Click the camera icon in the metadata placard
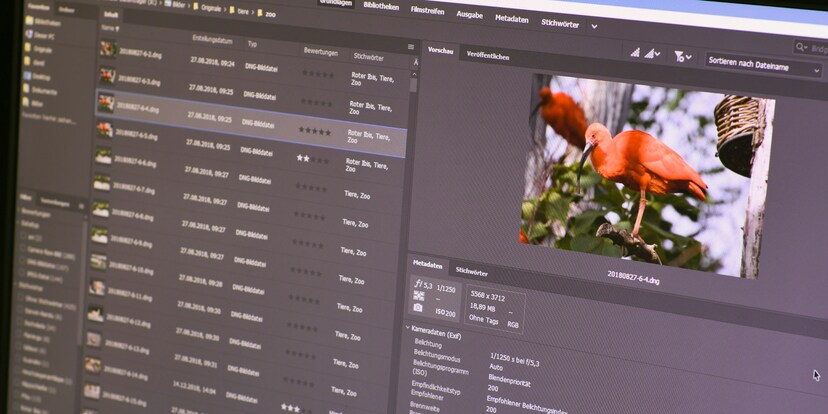The width and height of the screenshot is (828, 414). pos(417,308)
